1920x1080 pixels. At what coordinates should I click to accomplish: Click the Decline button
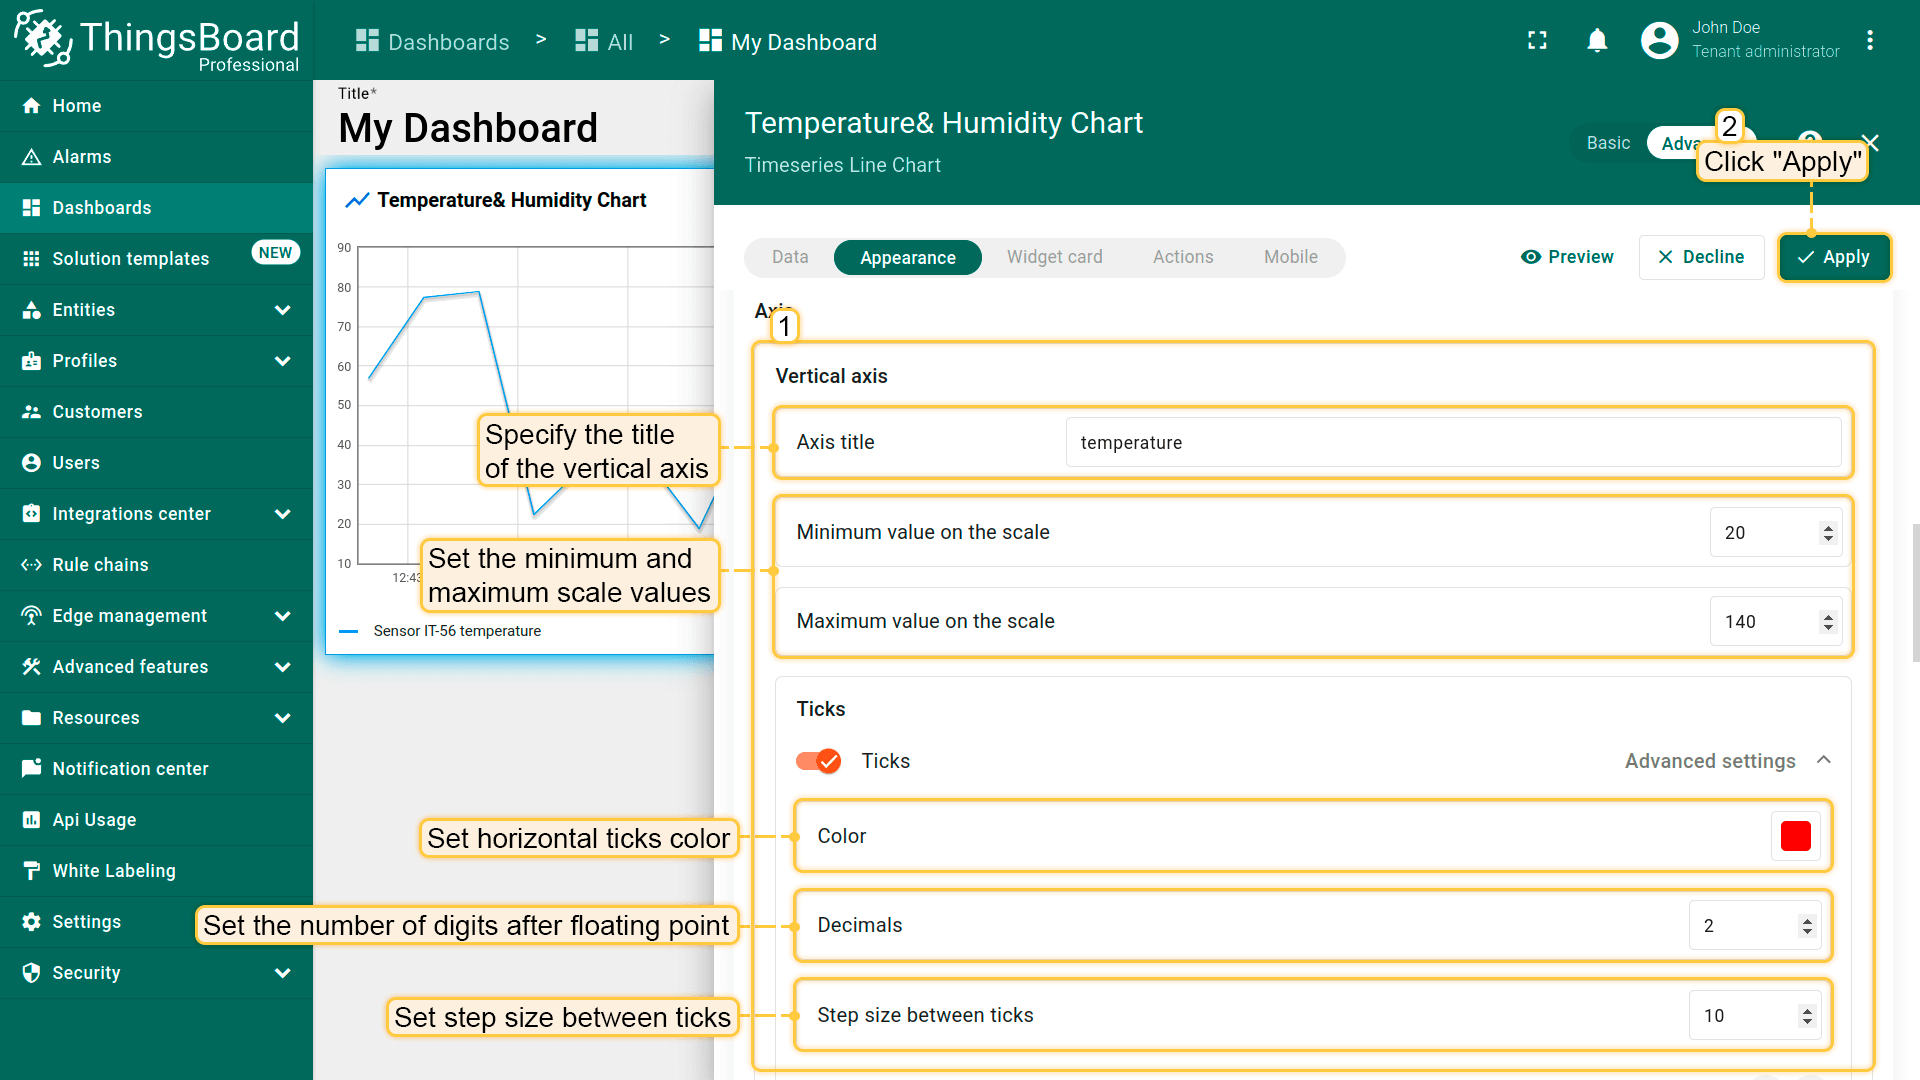click(x=1701, y=257)
